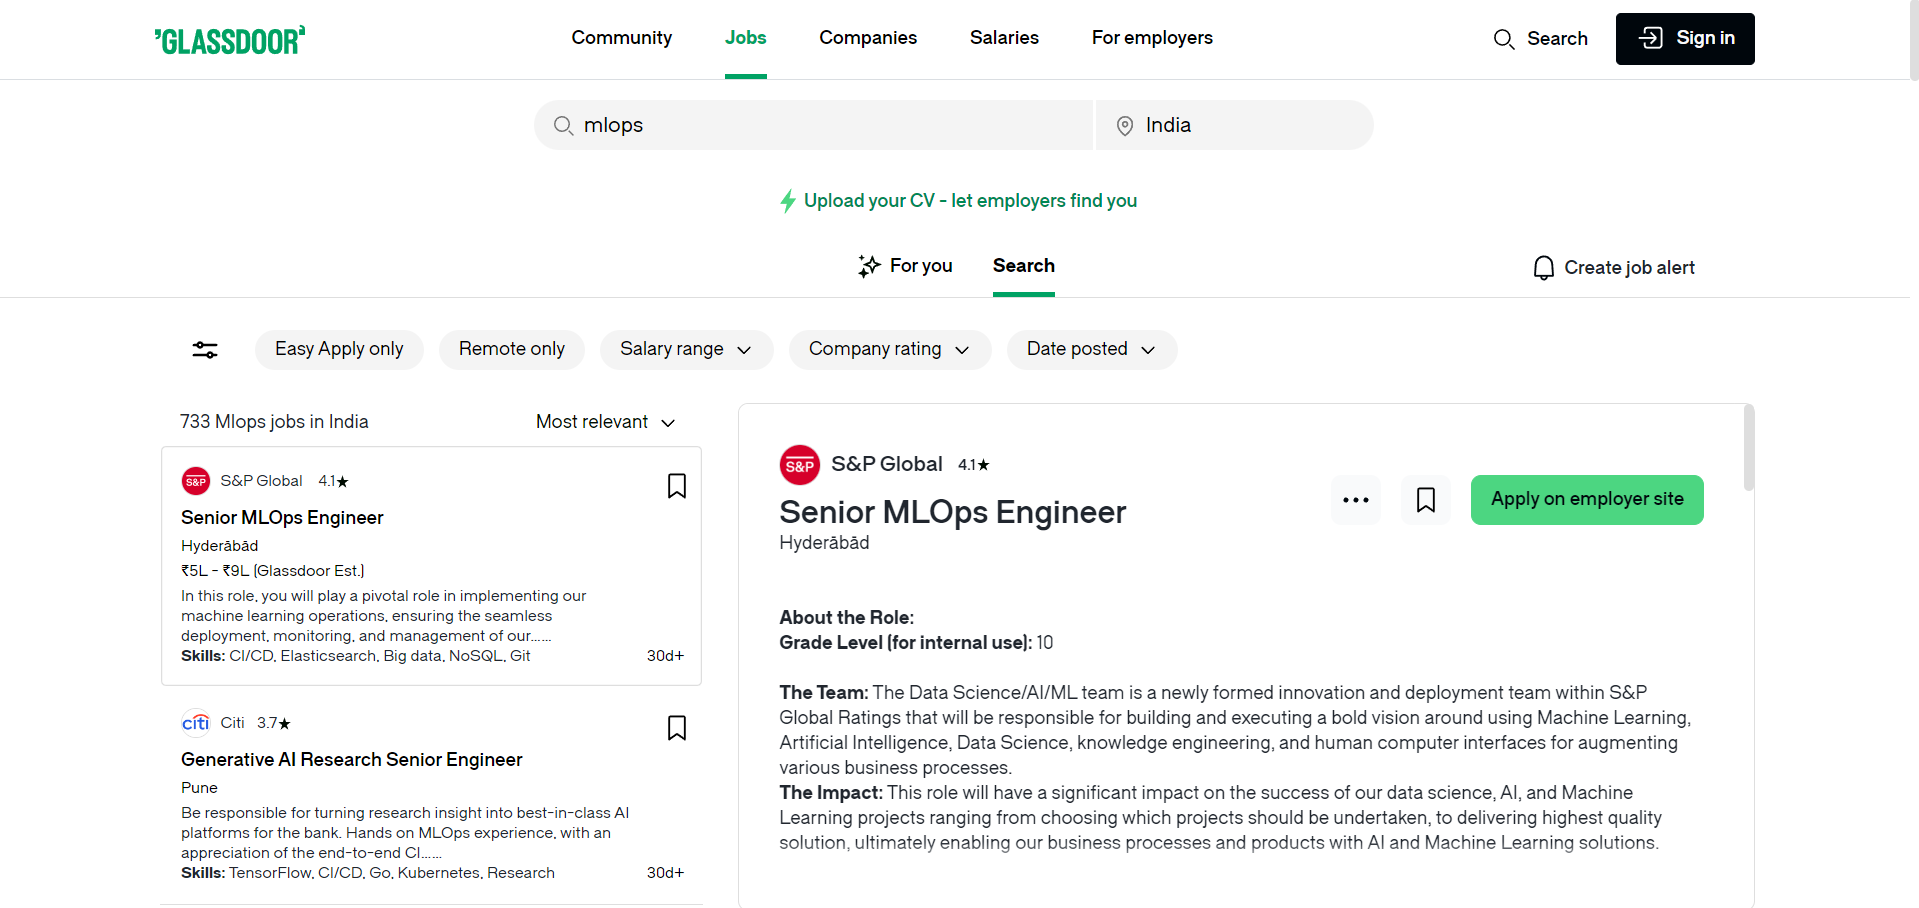1919x908 pixels.
Task: Click 'Pune' location in Citi card
Action: [199, 788]
